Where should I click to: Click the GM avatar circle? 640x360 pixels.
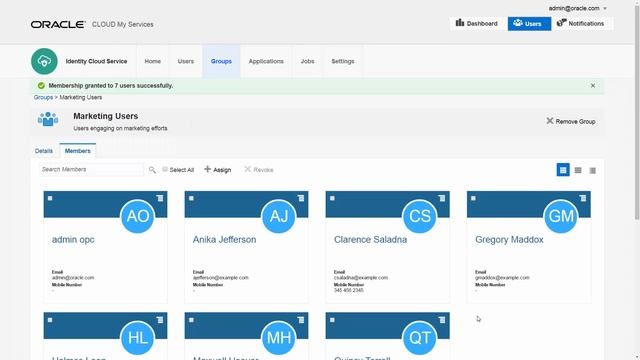(x=561, y=216)
